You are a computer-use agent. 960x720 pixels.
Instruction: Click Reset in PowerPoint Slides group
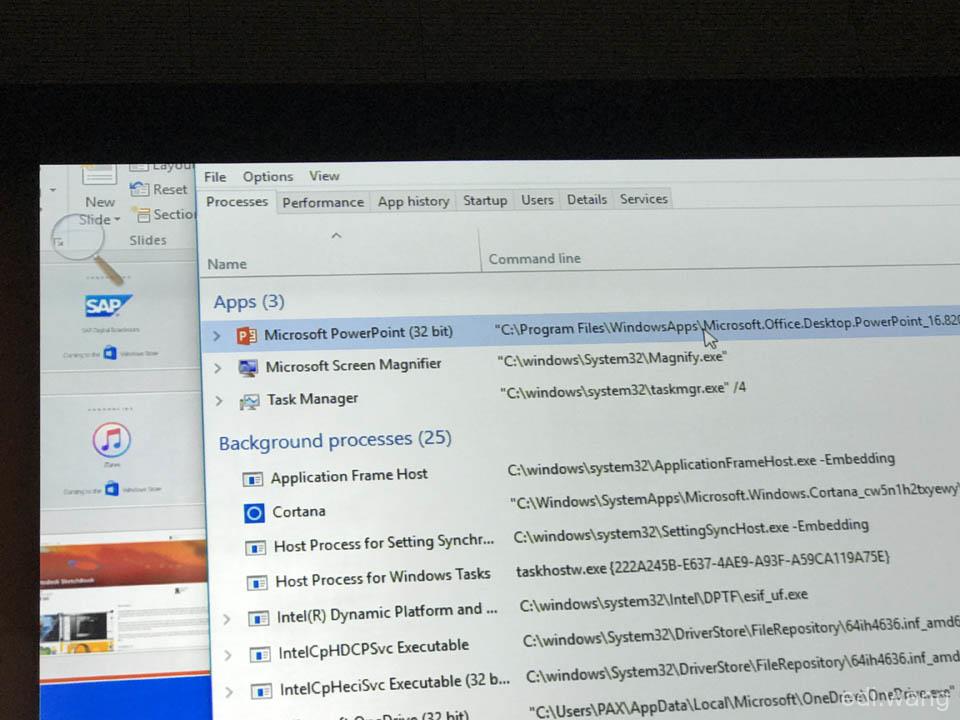pyautogui.click(x=159, y=189)
